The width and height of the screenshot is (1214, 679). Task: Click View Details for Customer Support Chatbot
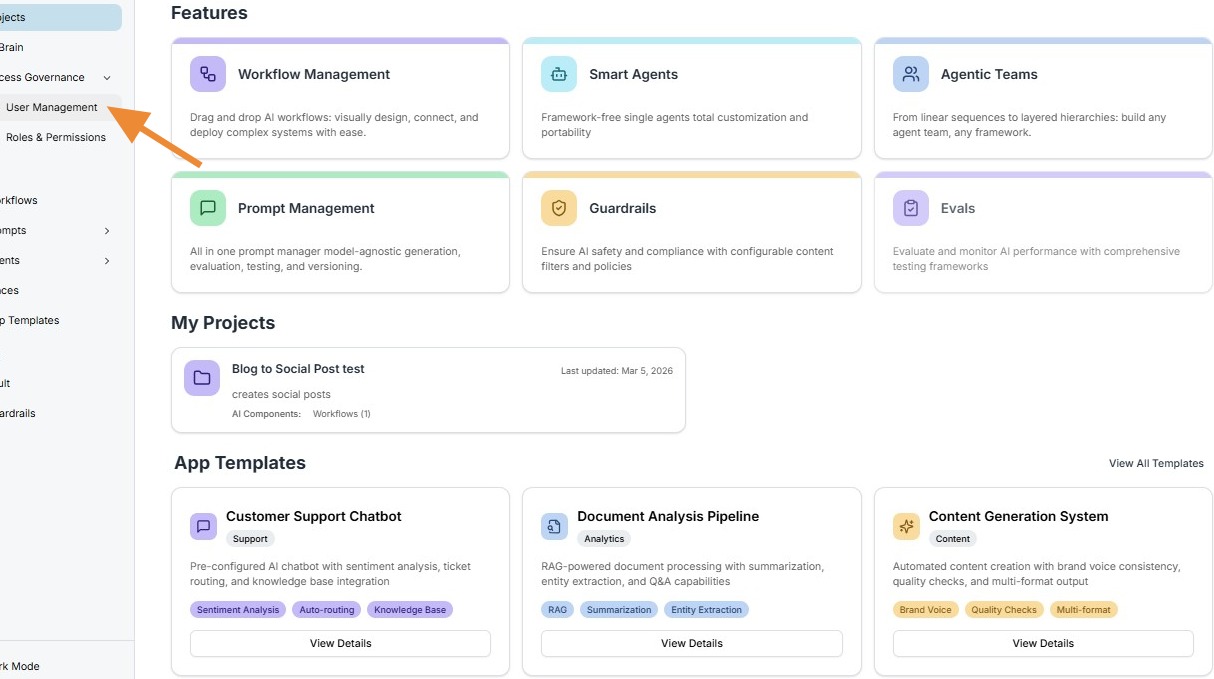point(340,643)
